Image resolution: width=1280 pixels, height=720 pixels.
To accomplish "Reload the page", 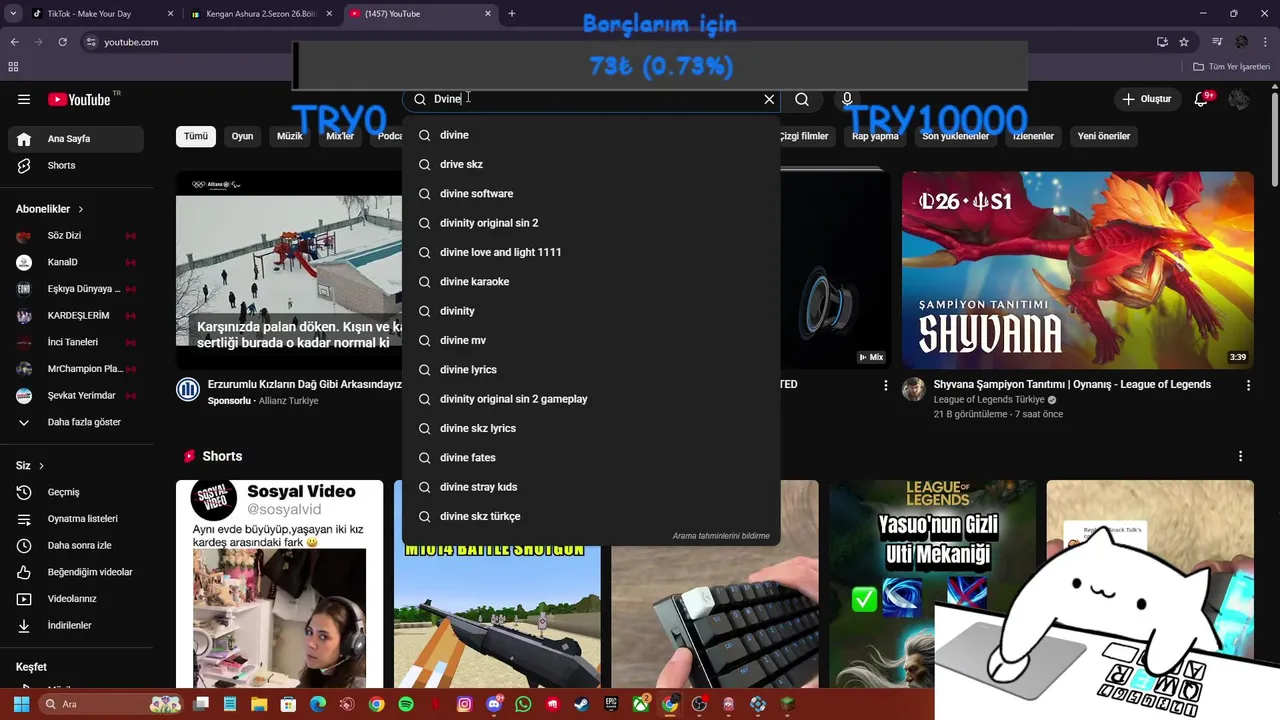I will (62, 42).
